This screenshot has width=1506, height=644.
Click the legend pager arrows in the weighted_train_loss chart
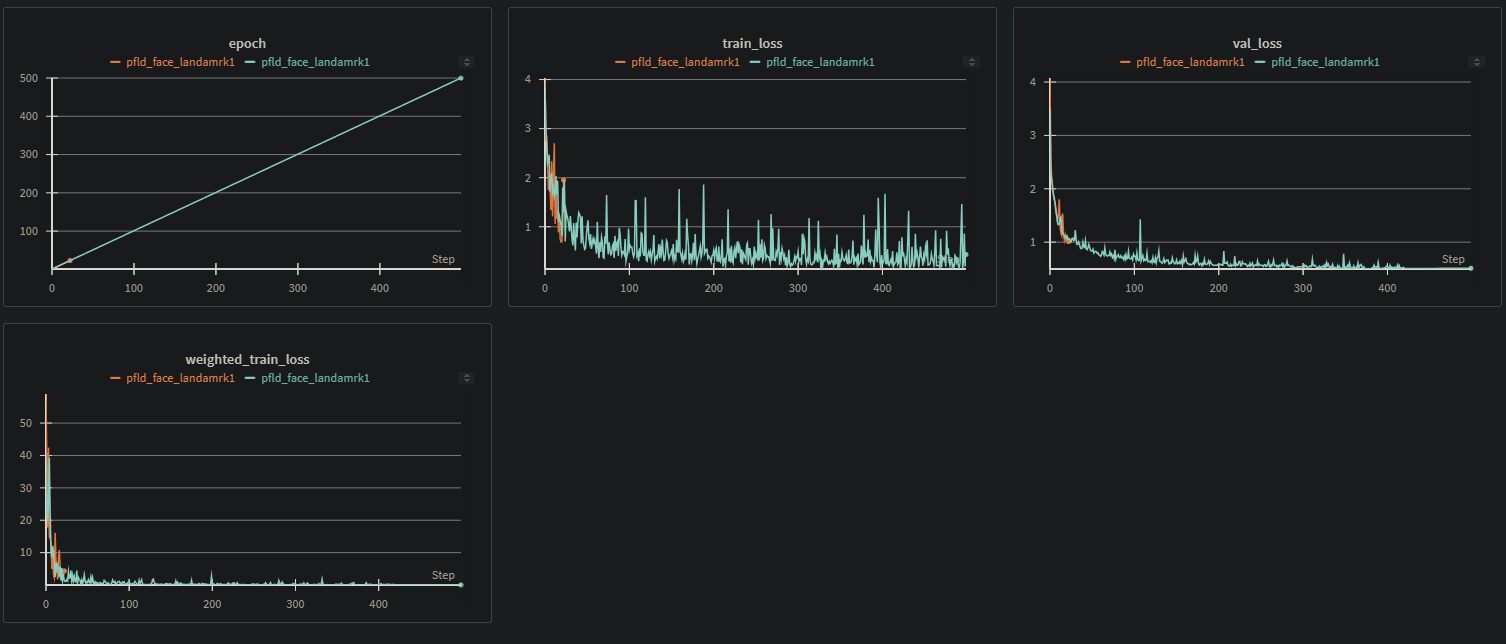pos(466,378)
